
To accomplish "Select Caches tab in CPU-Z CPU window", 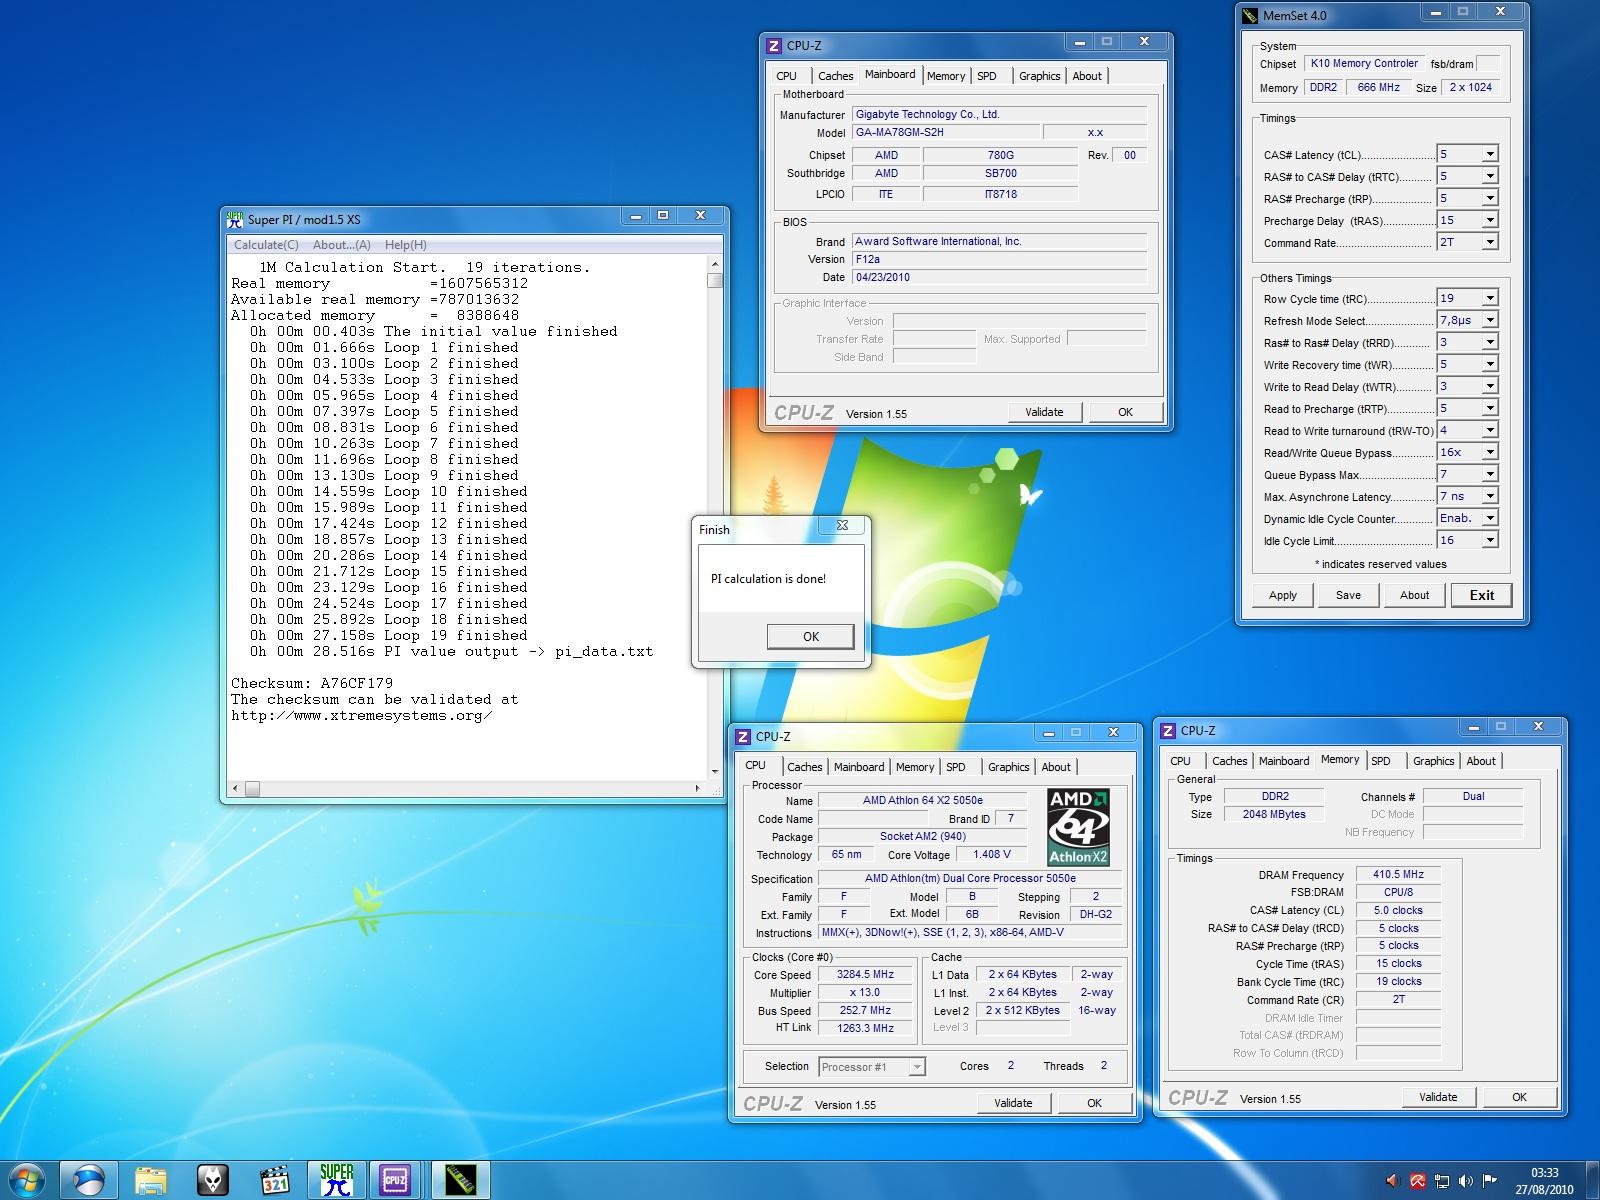I will (x=805, y=767).
